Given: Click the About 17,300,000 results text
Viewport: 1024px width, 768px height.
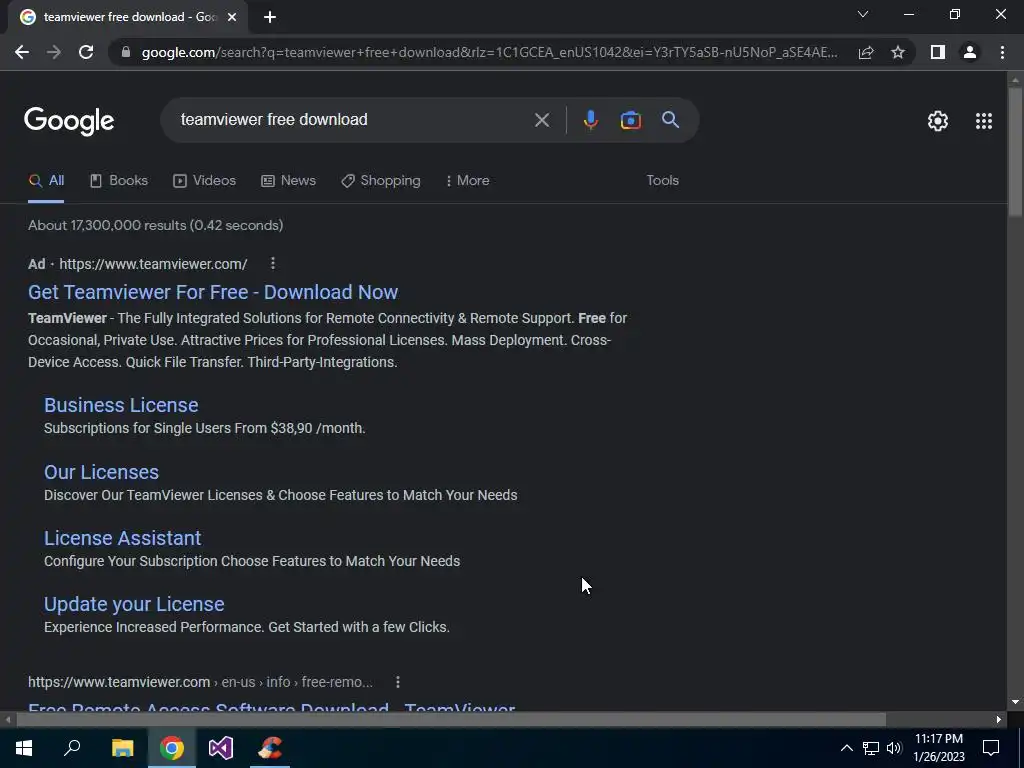Looking at the screenshot, I should point(155,225).
